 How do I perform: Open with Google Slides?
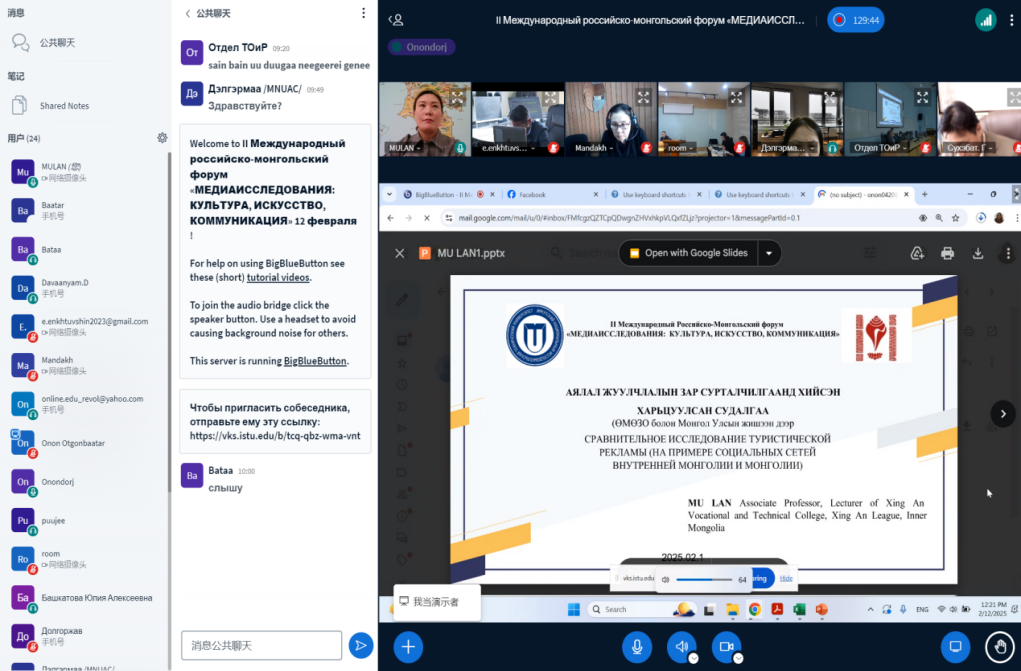point(689,253)
